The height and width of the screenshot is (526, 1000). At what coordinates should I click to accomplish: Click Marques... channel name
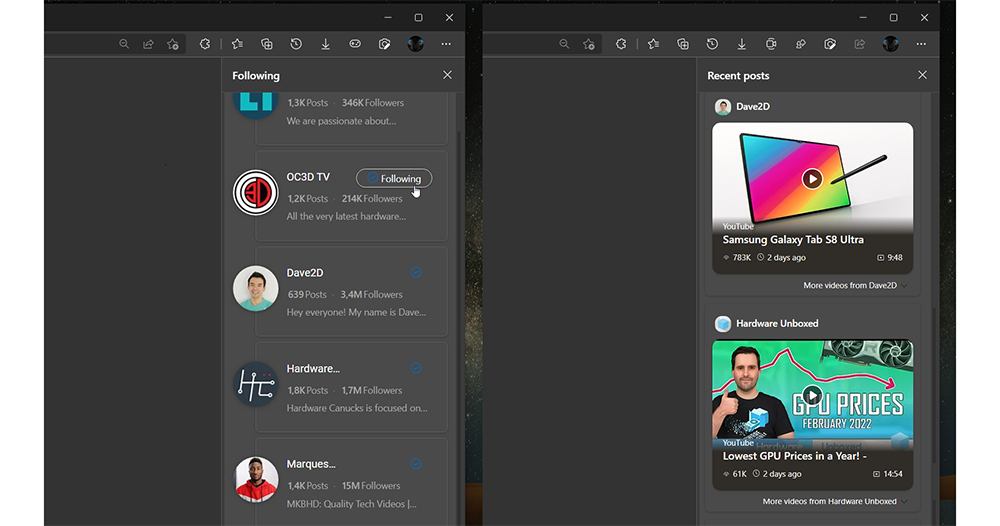pyautogui.click(x=311, y=464)
